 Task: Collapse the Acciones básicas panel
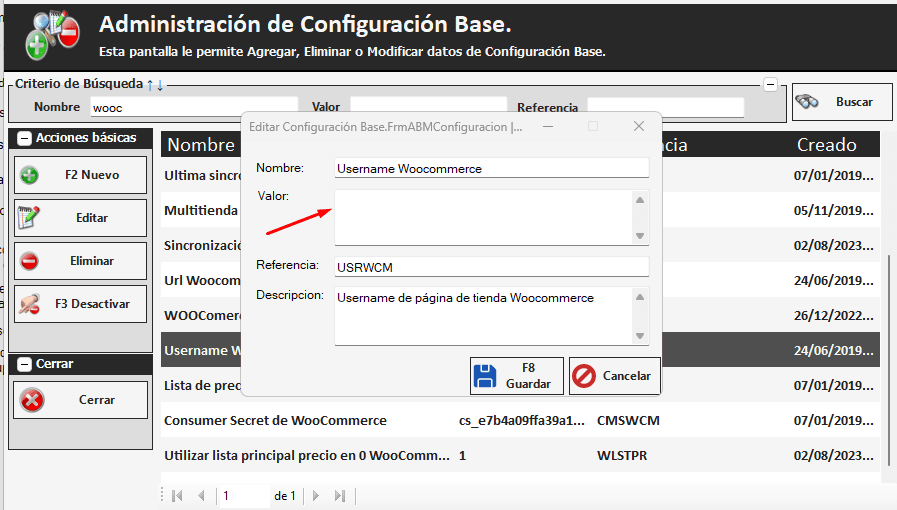pyautogui.click(x=25, y=138)
